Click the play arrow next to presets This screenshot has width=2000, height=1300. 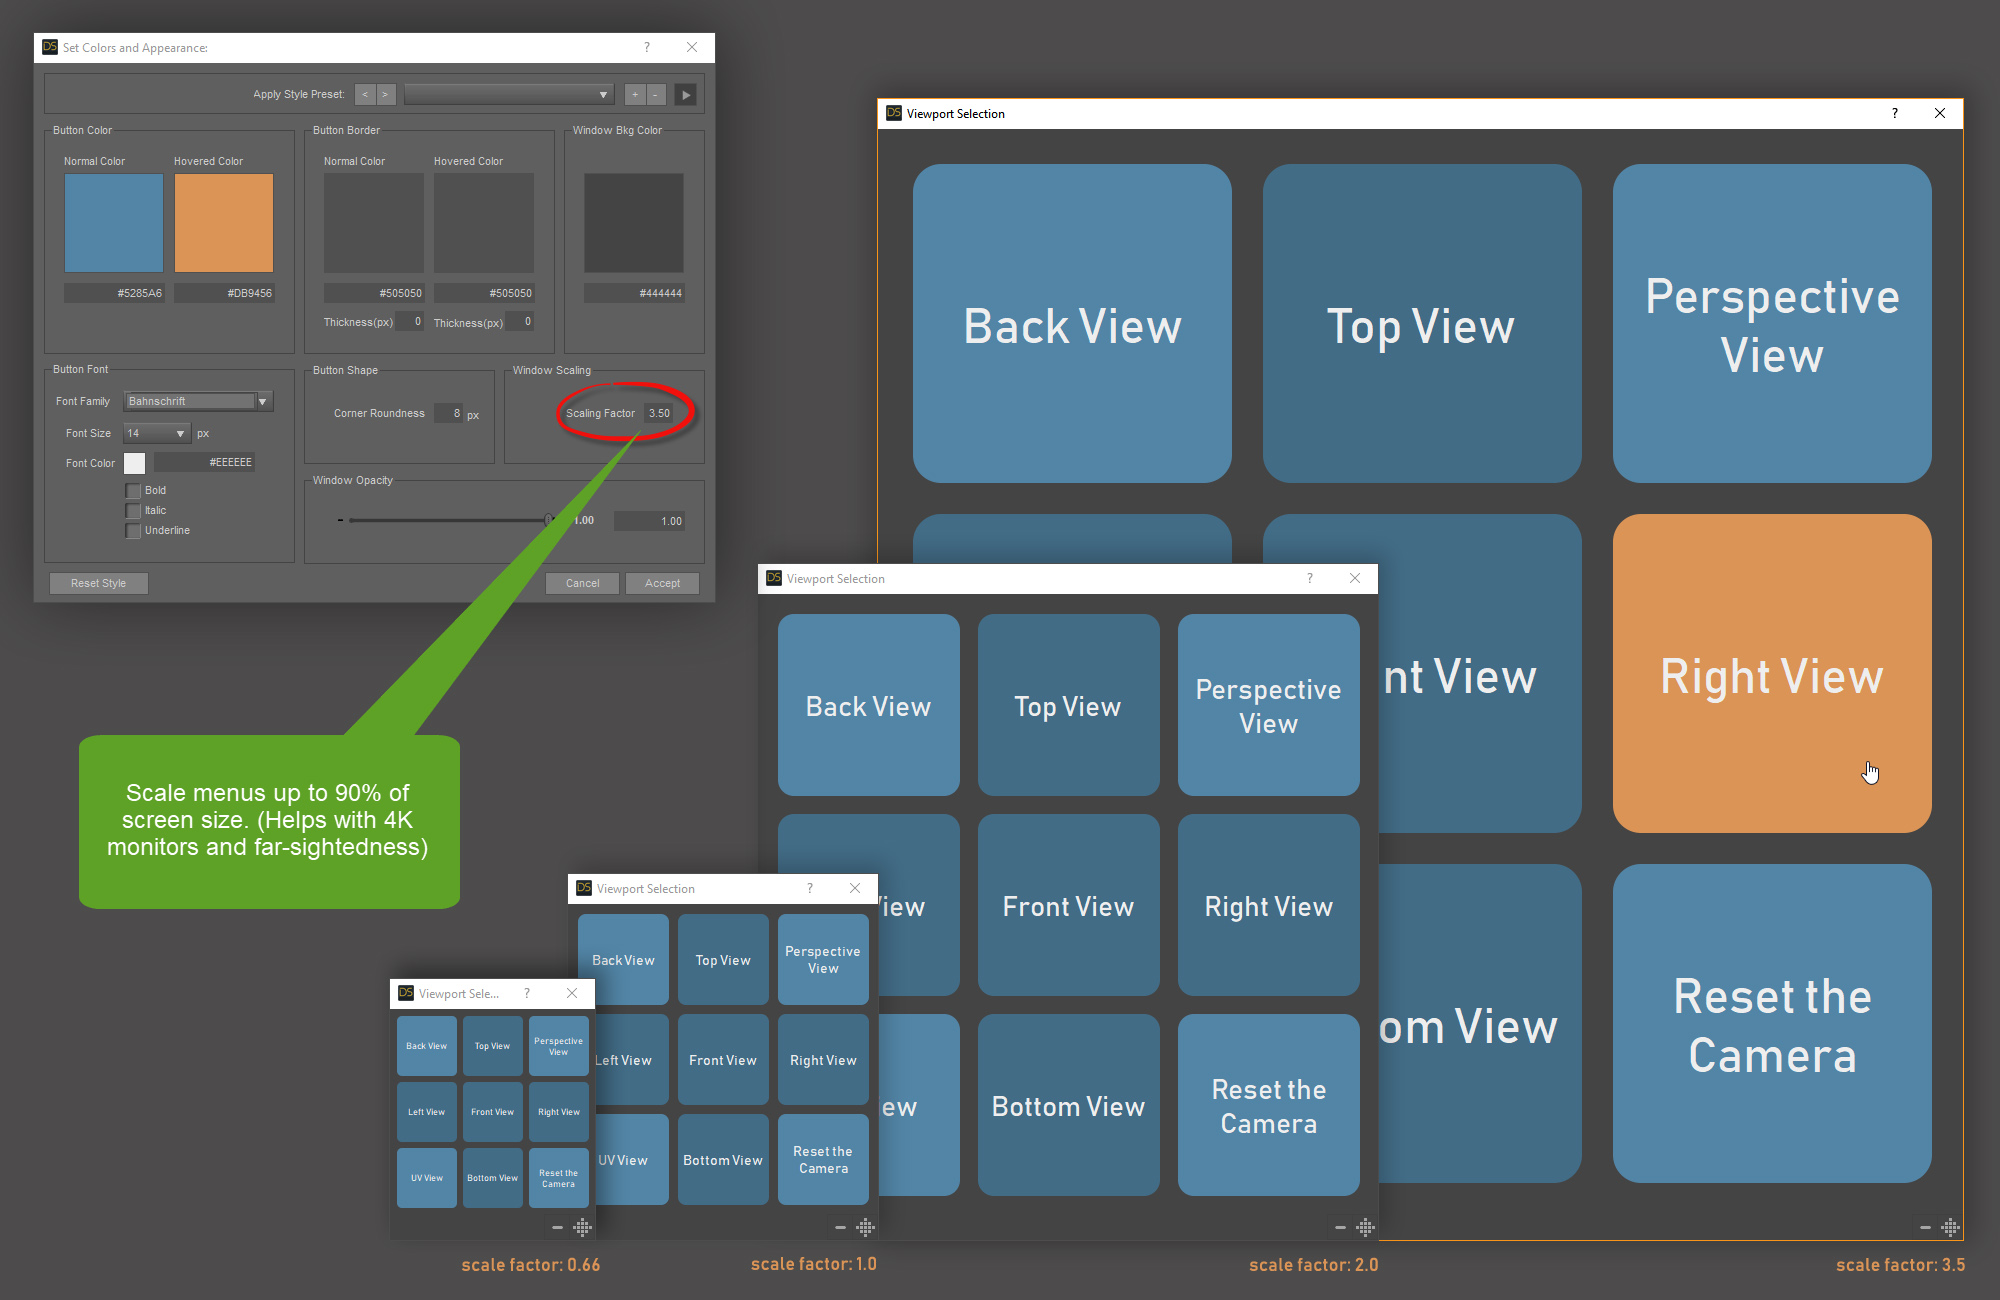tap(686, 95)
